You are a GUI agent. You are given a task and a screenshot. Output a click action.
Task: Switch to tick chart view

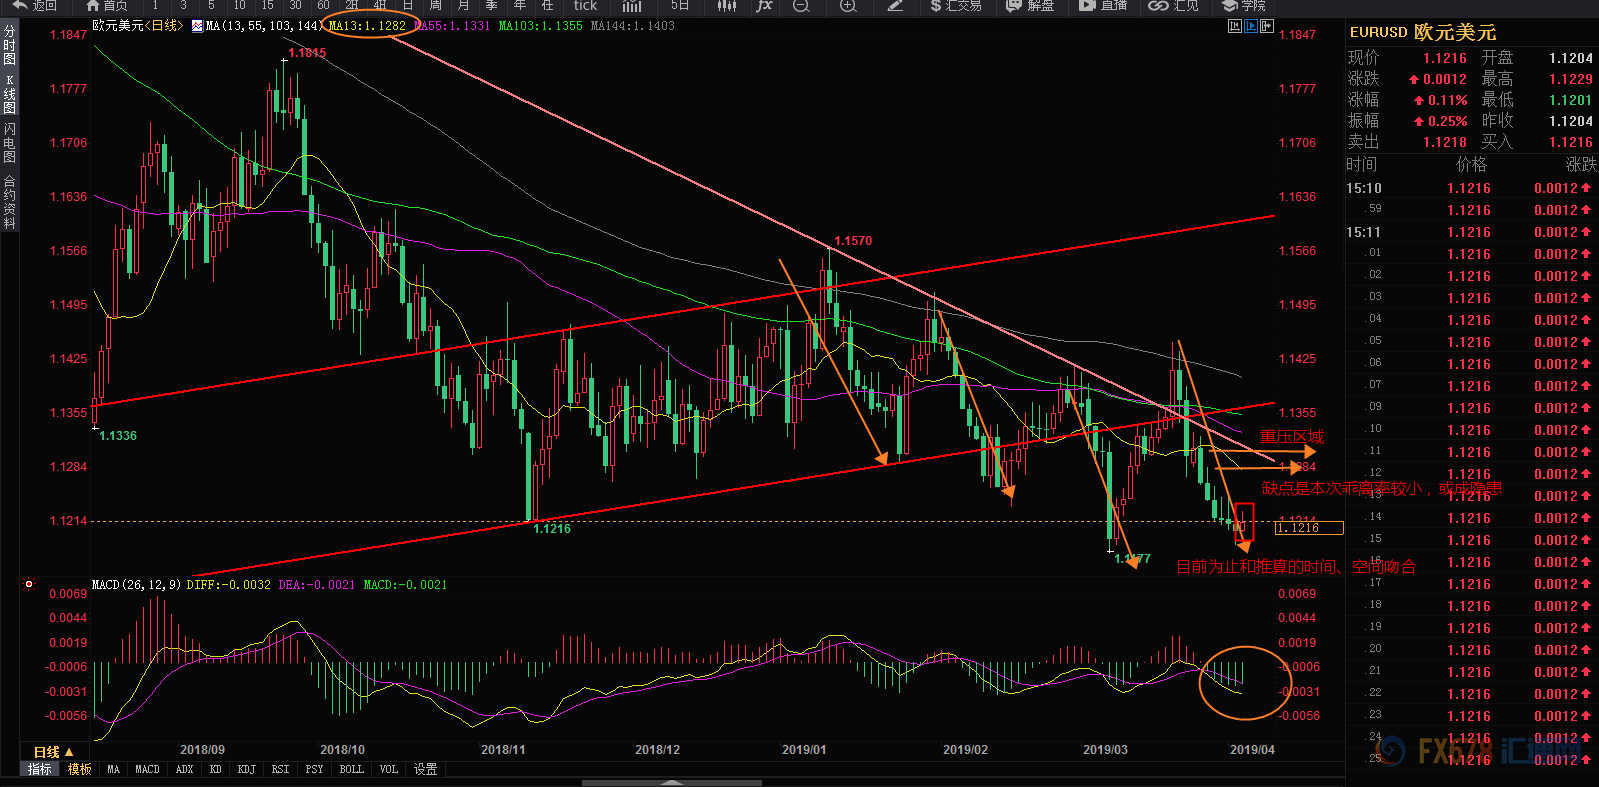tap(585, 5)
